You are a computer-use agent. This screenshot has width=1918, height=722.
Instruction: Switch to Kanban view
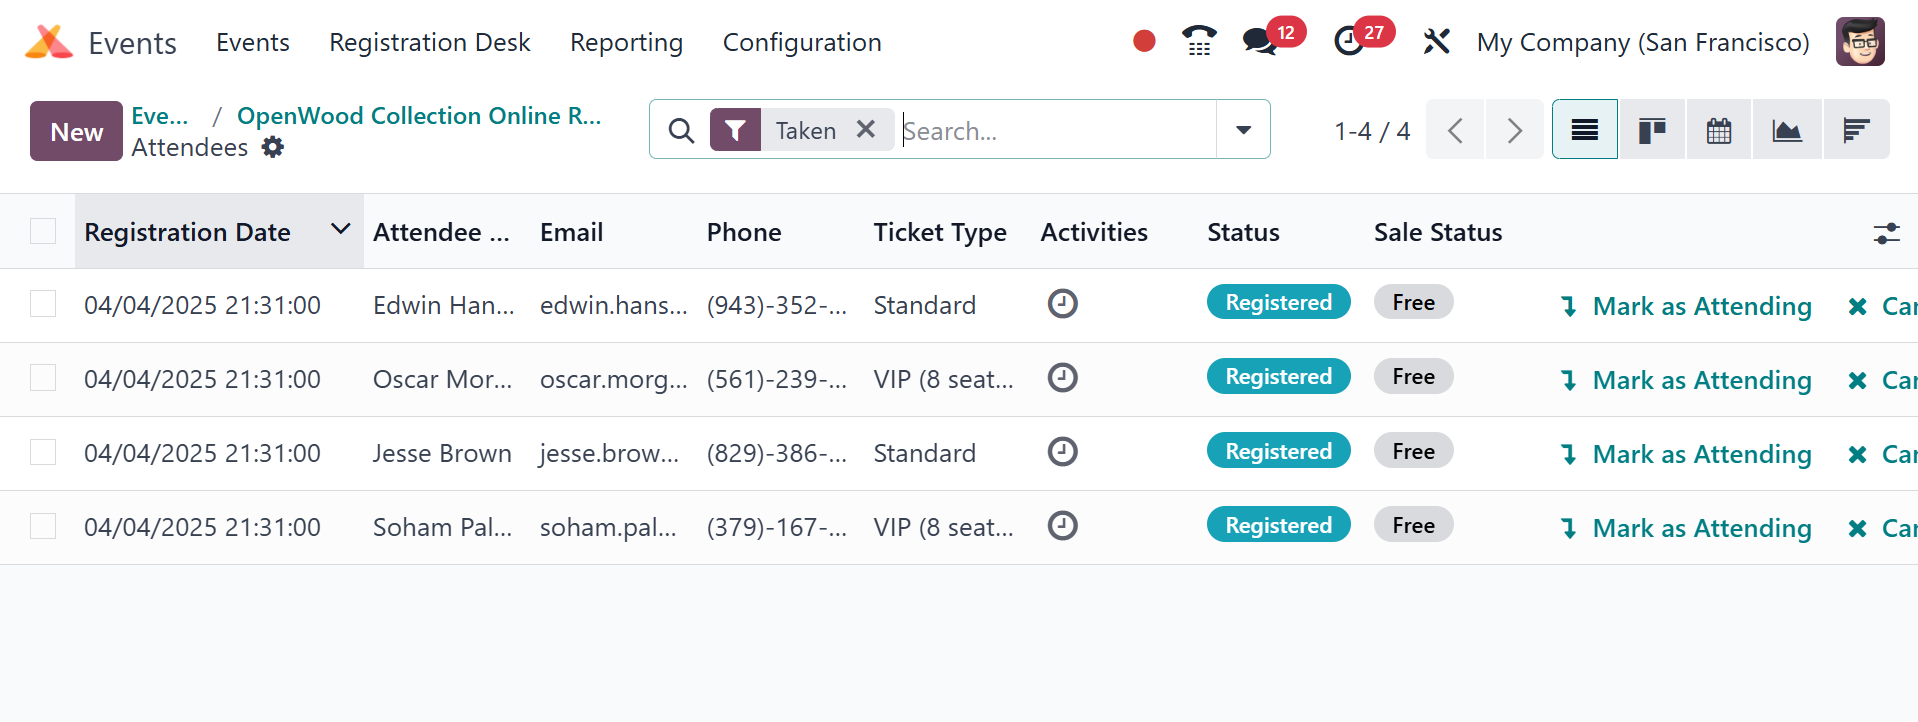coord(1652,130)
